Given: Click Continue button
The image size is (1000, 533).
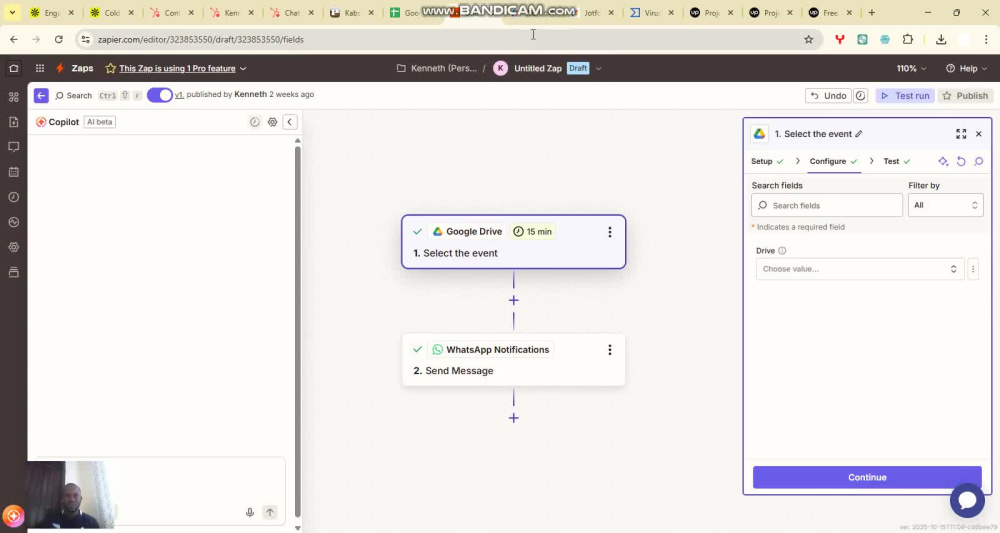Looking at the screenshot, I should click(x=867, y=477).
